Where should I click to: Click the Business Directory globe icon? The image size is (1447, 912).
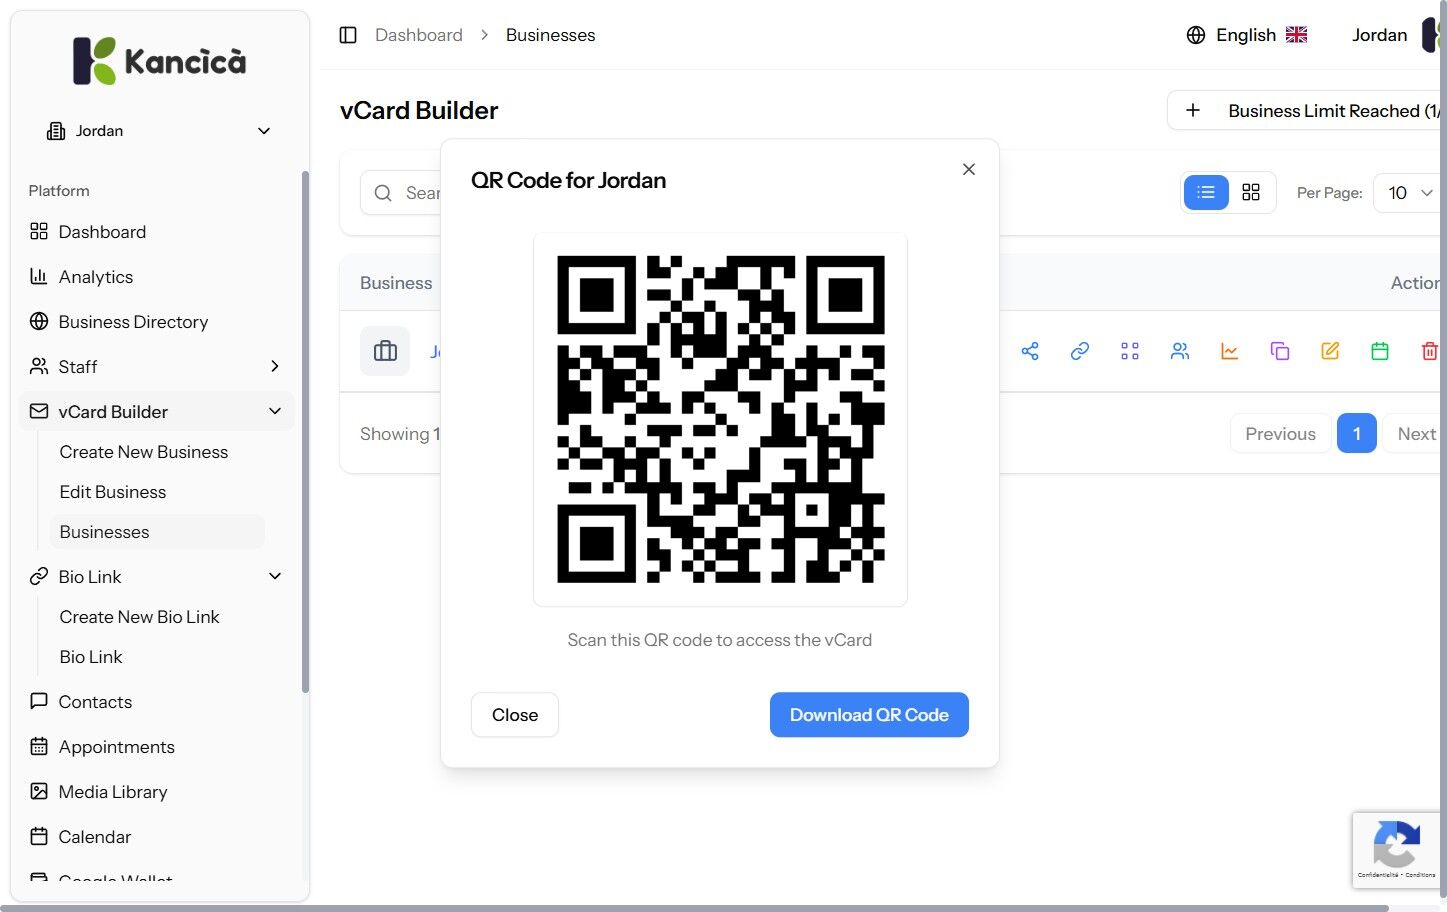(x=39, y=322)
